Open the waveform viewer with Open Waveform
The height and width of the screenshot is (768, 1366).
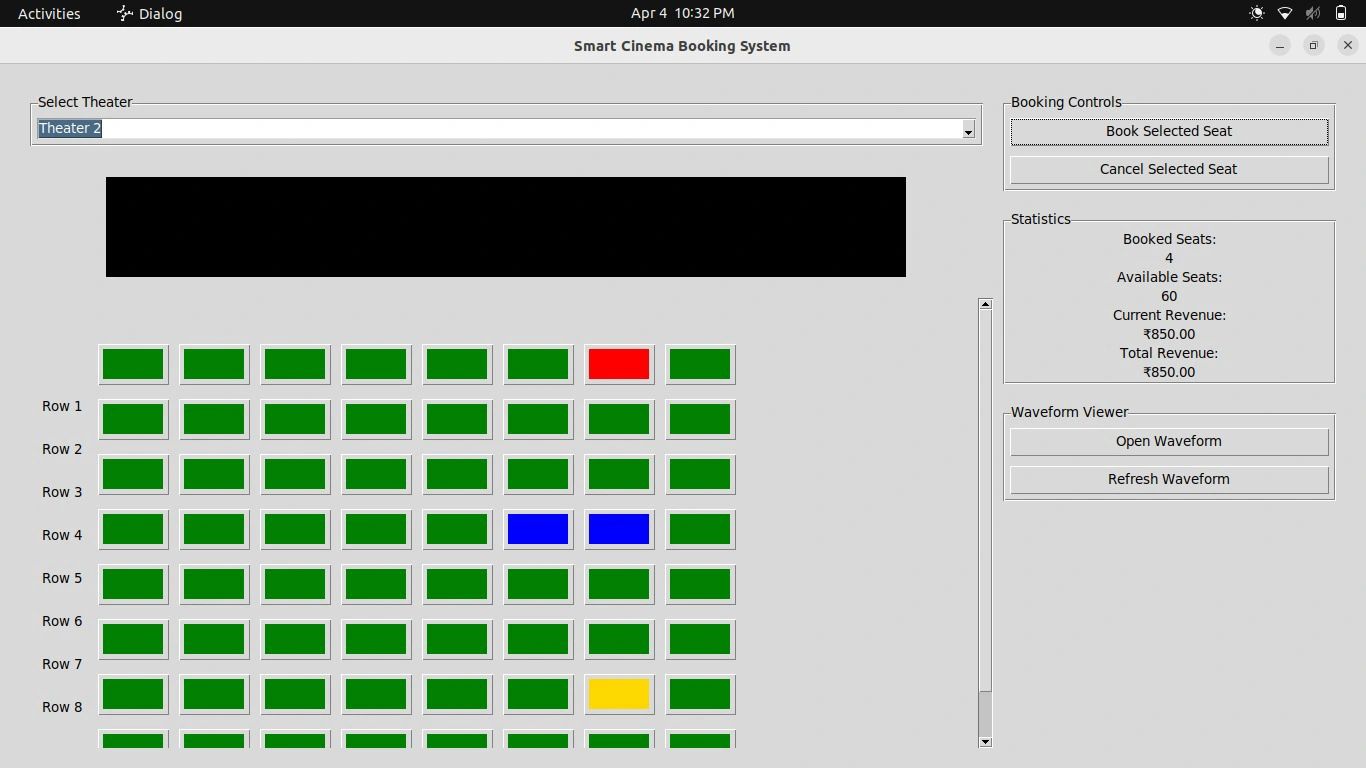(1169, 441)
